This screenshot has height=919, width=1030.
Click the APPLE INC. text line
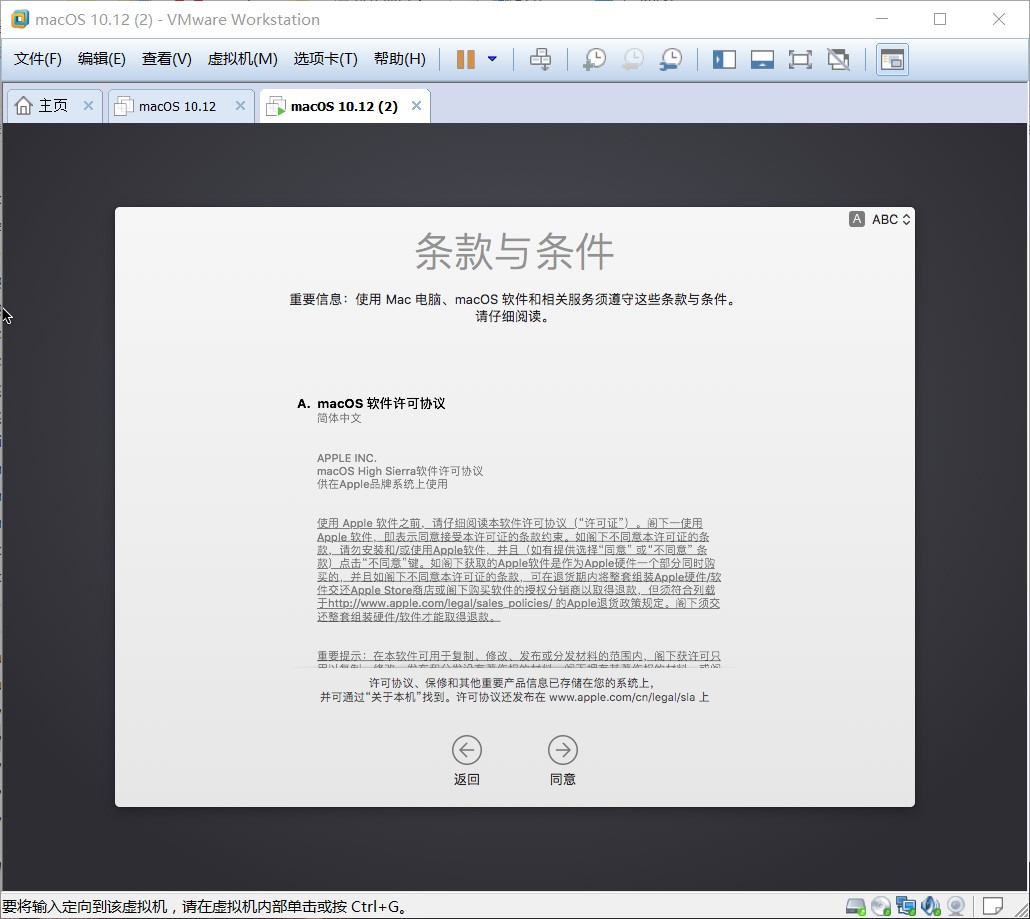click(347, 458)
